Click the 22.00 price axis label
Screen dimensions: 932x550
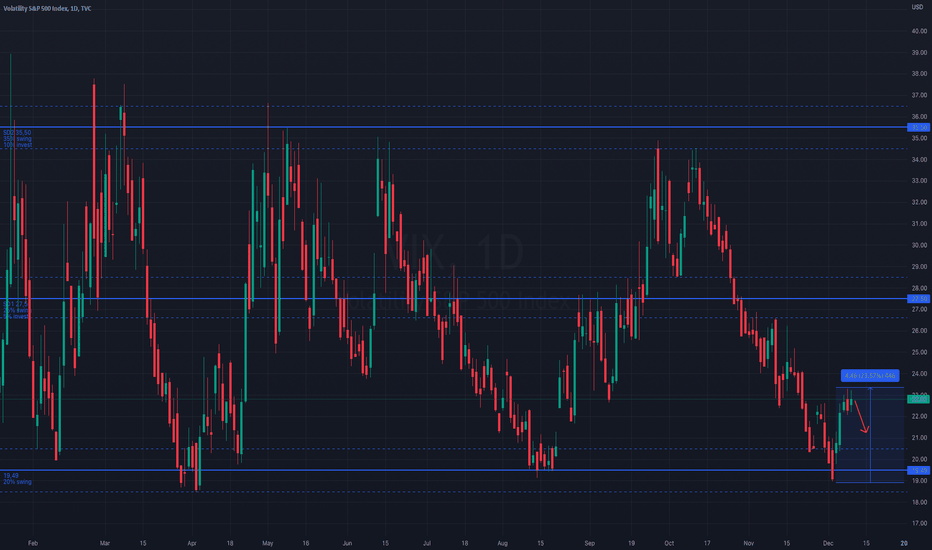919,416
